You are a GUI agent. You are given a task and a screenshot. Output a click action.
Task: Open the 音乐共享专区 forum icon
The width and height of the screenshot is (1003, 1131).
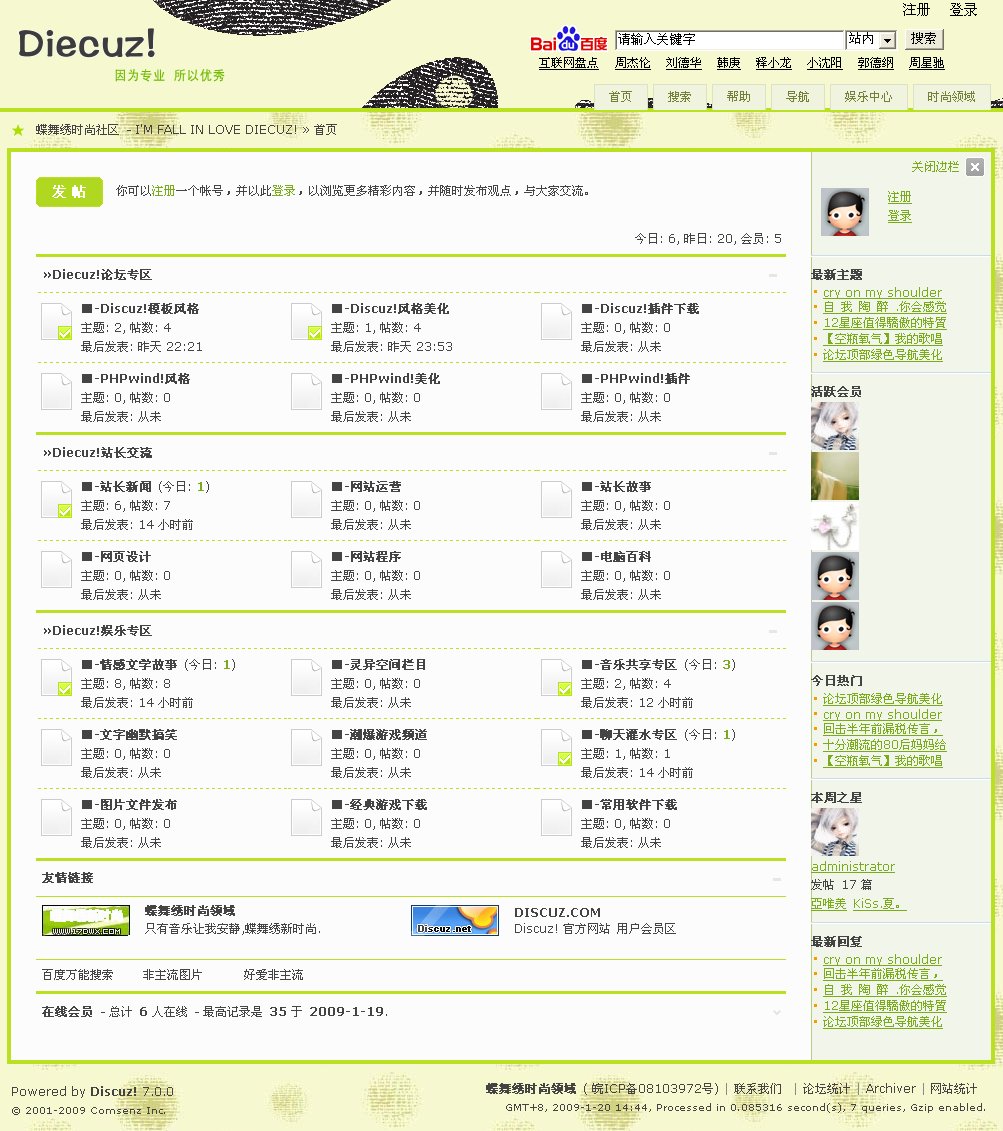coord(557,678)
